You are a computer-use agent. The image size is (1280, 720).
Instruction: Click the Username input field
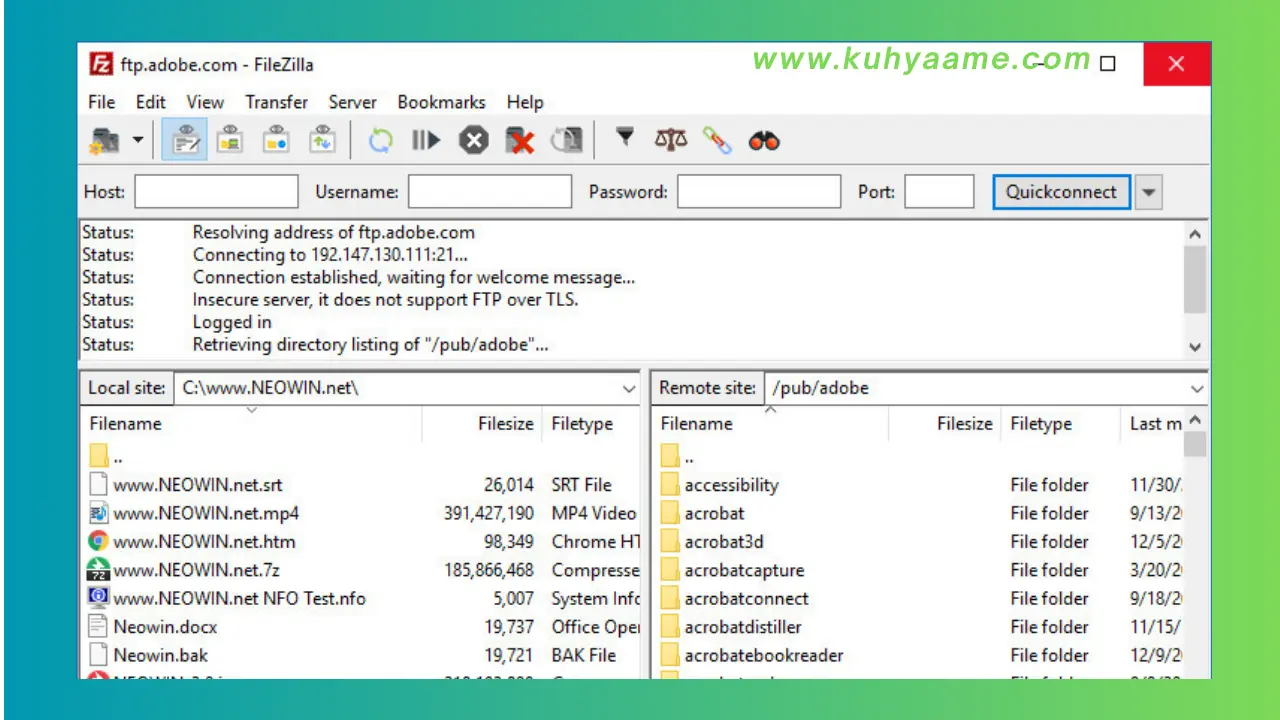(490, 192)
